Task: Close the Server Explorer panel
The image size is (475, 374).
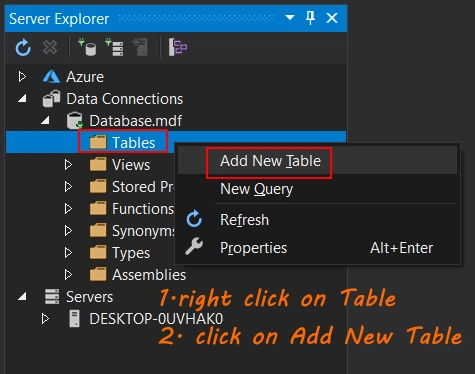Action: point(332,18)
